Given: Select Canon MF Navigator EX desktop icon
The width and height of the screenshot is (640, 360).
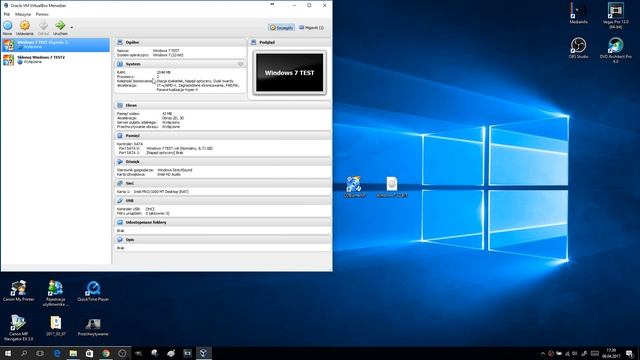Looking at the screenshot, I should coord(18,327).
